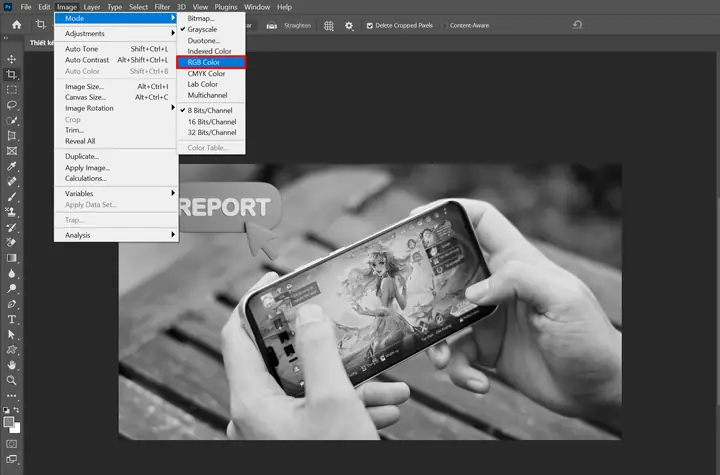Change screen mode icon
The height and width of the screenshot is (475, 720).
(11, 459)
